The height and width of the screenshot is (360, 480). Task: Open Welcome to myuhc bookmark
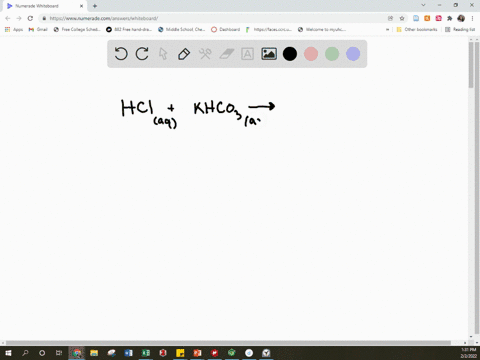(322, 29)
